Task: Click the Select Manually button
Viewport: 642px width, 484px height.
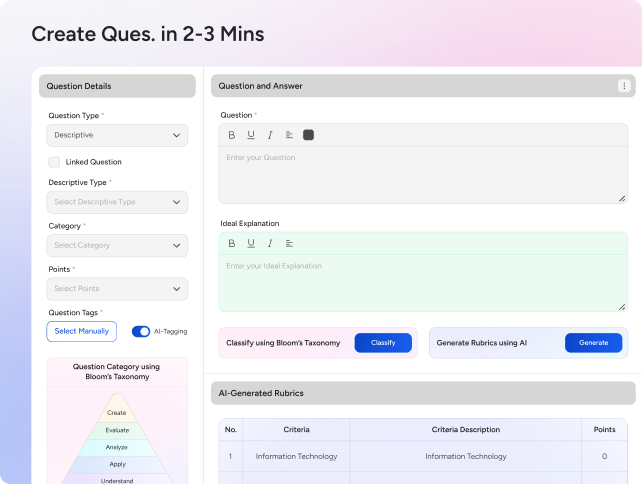Action: coord(81,331)
